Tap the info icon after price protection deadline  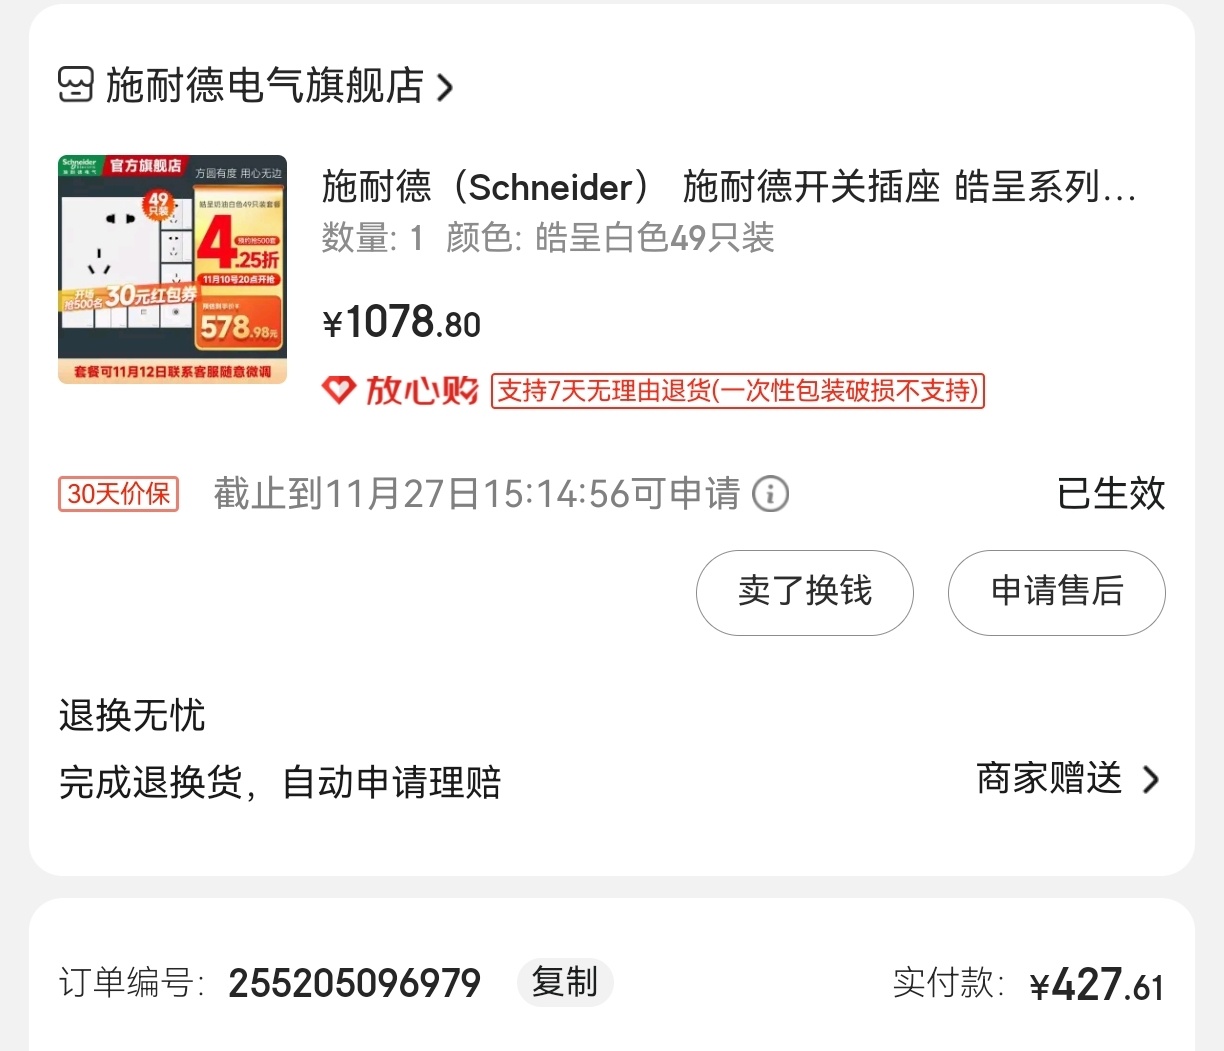coord(770,494)
